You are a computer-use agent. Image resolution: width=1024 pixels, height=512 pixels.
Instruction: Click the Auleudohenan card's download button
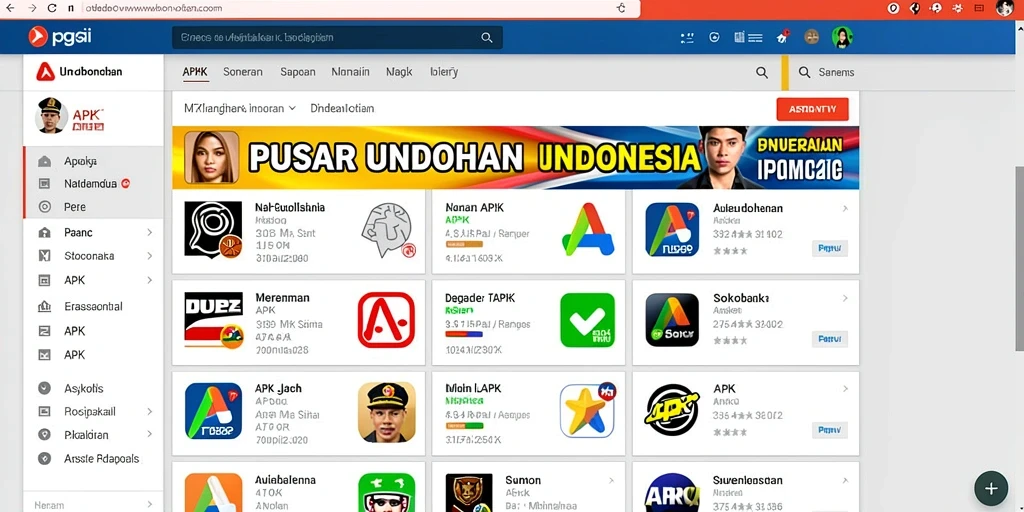tap(829, 248)
